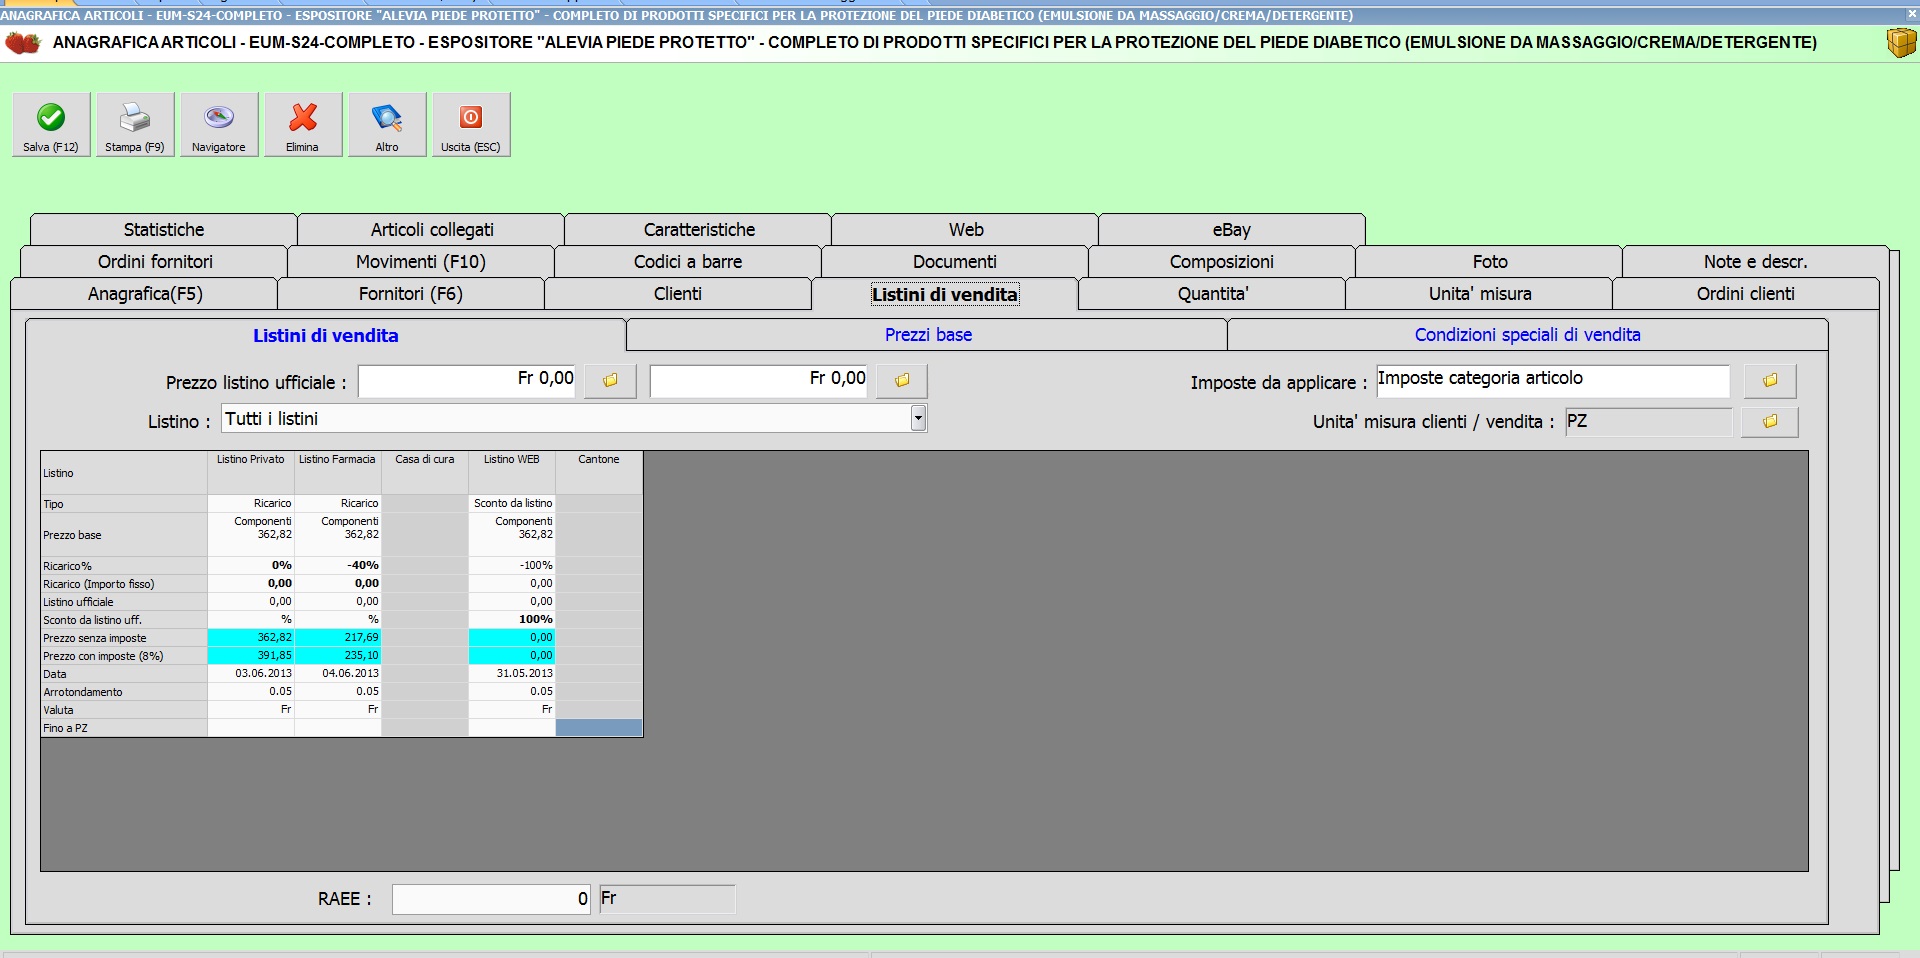Viewport: 1920px width, 958px height.
Task: Click the 04.06.2013 date cell
Action: [x=338, y=674]
